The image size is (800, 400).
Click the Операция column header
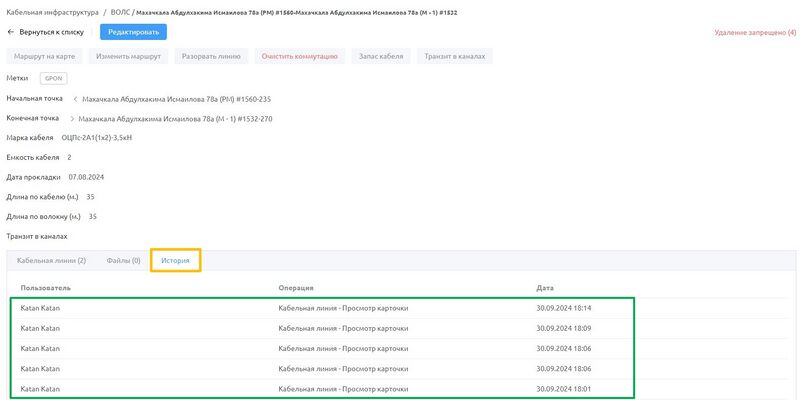pos(295,288)
